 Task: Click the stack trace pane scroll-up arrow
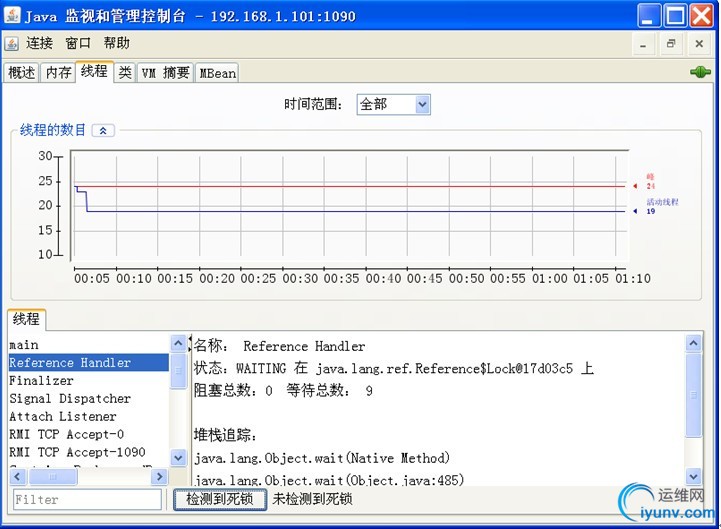693,343
